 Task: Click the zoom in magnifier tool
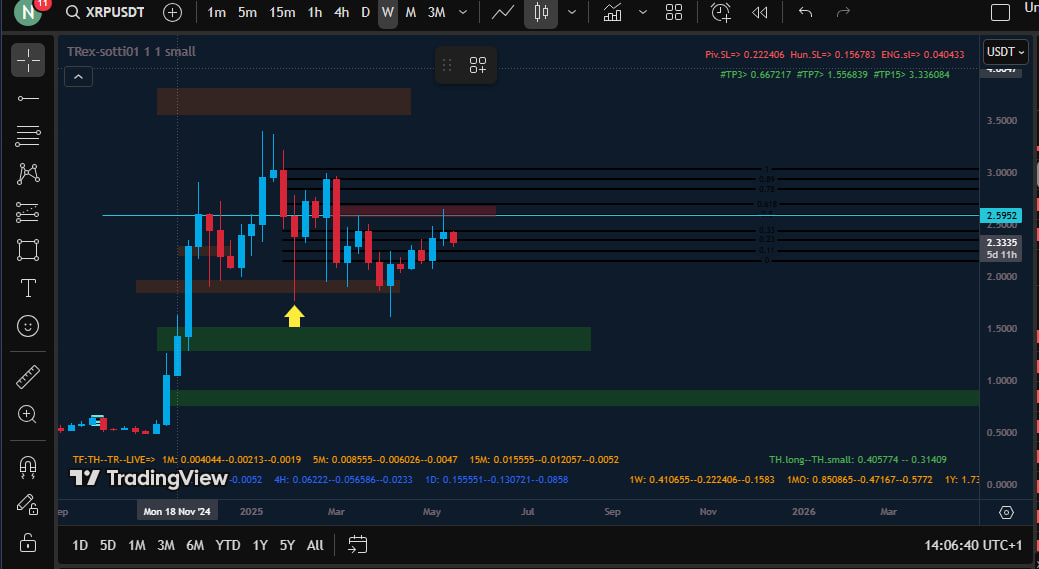(x=28, y=415)
